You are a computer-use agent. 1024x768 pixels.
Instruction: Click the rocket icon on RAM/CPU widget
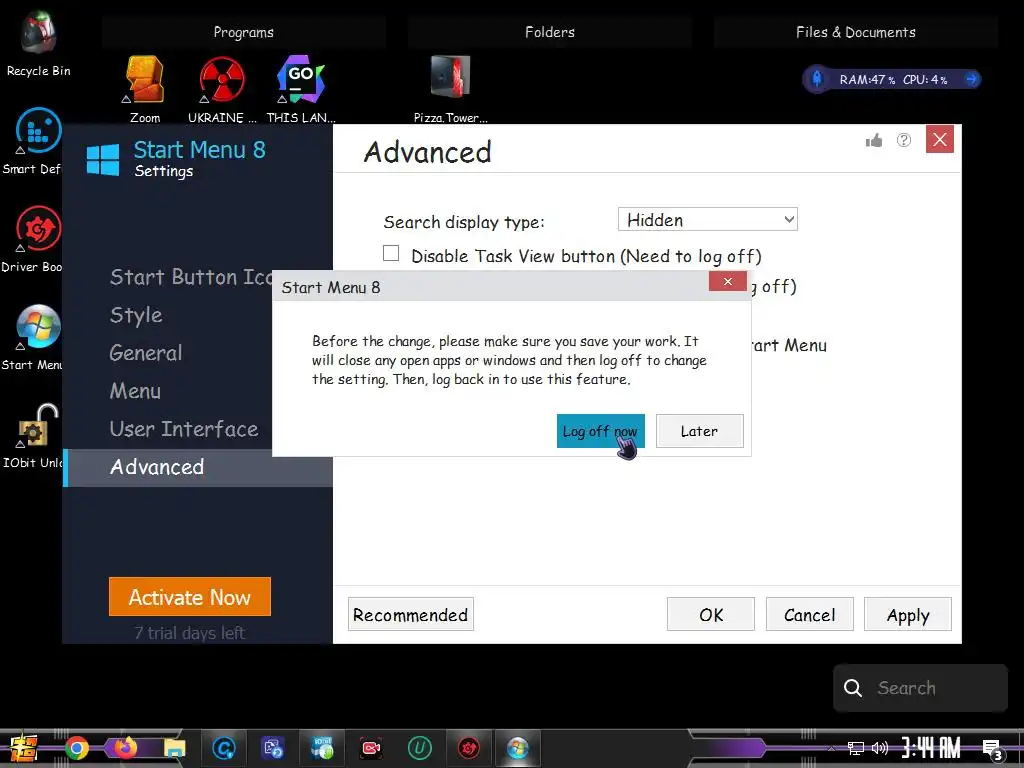816,79
